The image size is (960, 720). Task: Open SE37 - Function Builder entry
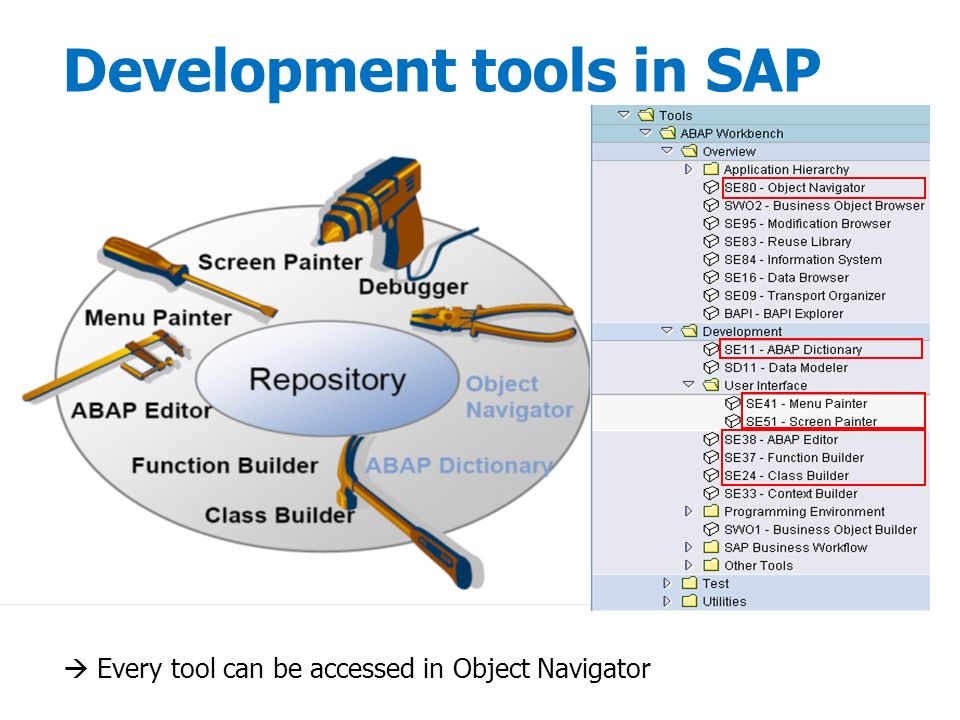(794, 457)
